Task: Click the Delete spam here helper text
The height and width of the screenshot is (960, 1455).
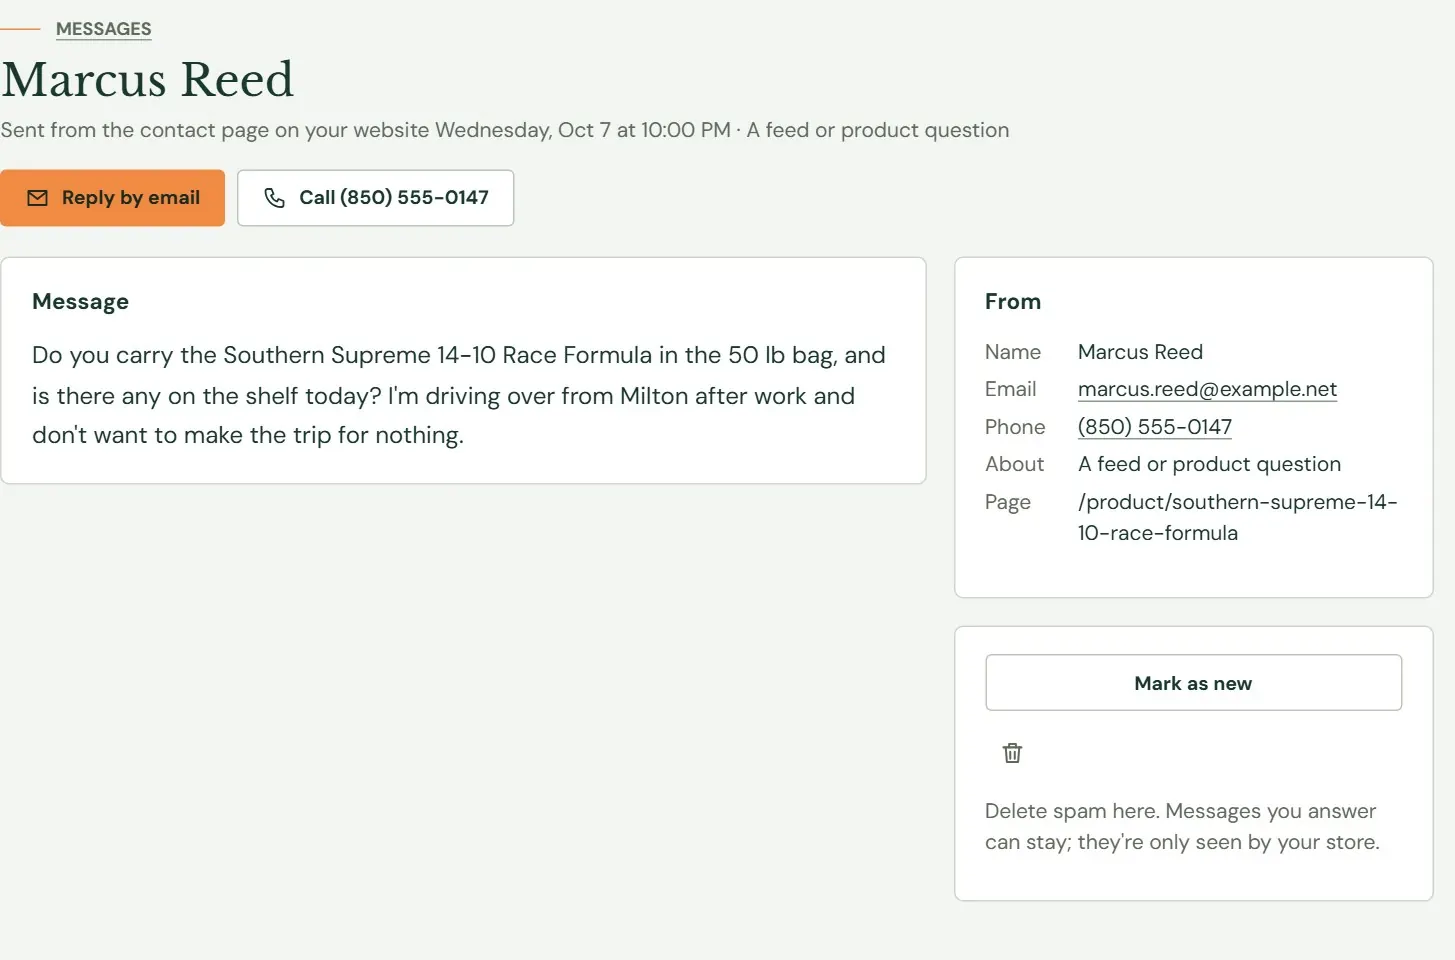Action: tap(1182, 826)
